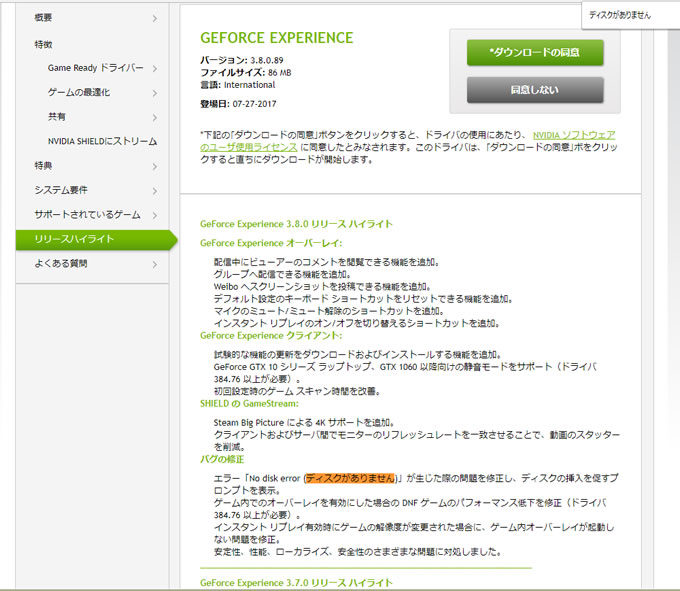Open ゲームの最適化 sidebar entry
The width and height of the screenshot is (680, 591).
pyautogui.click(x=79, y=92)
